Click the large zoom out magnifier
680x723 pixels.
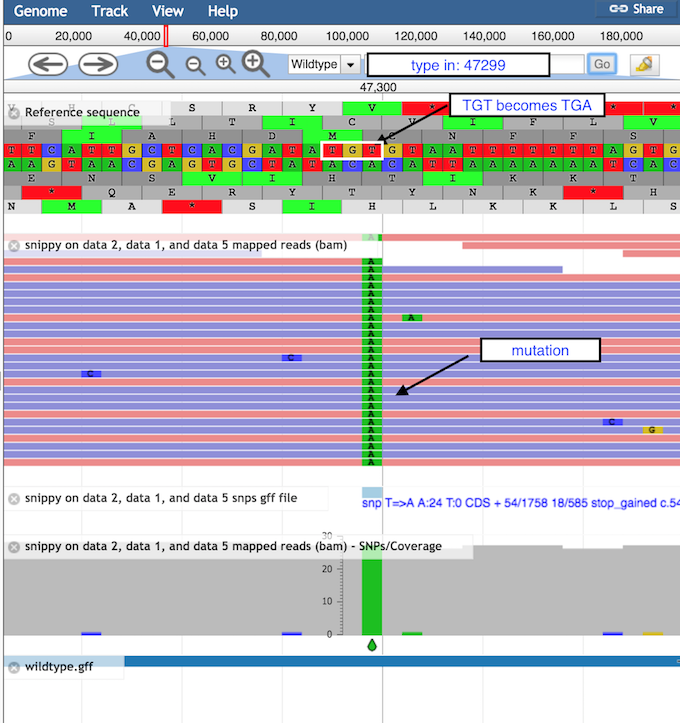point(160,64)
